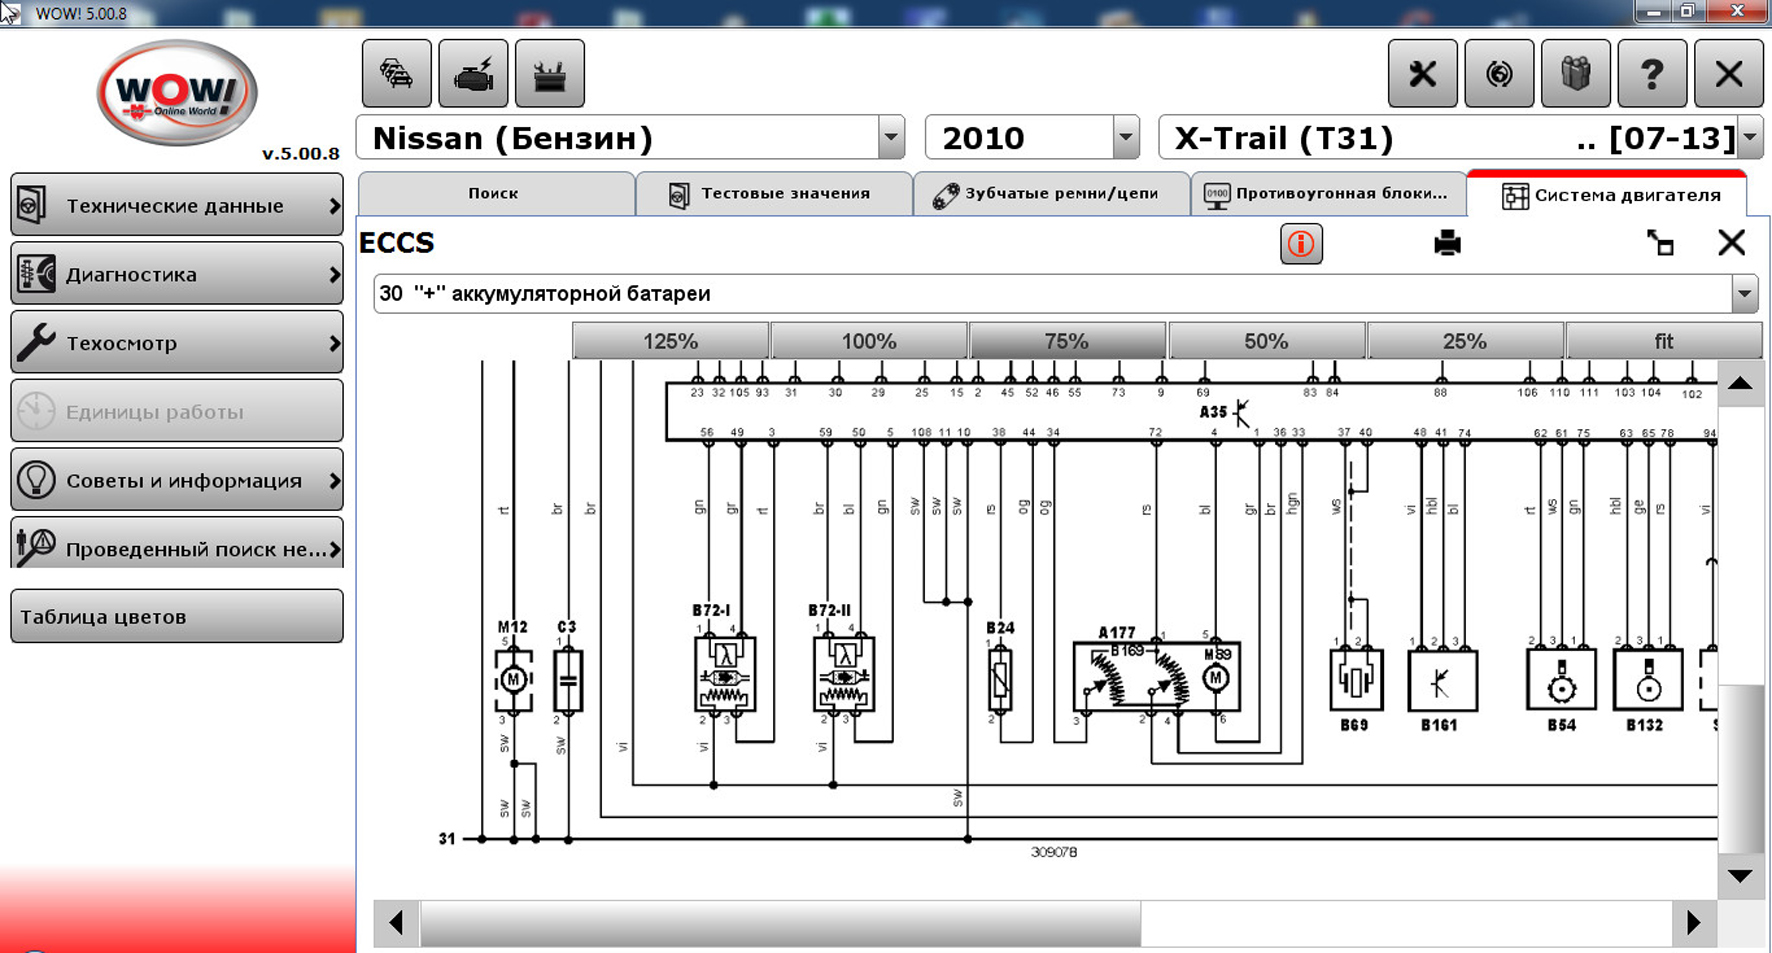This screenshot has height=953, width=1772.
Task: Close the ECCS diagram panel
Action: (1731, 243)
